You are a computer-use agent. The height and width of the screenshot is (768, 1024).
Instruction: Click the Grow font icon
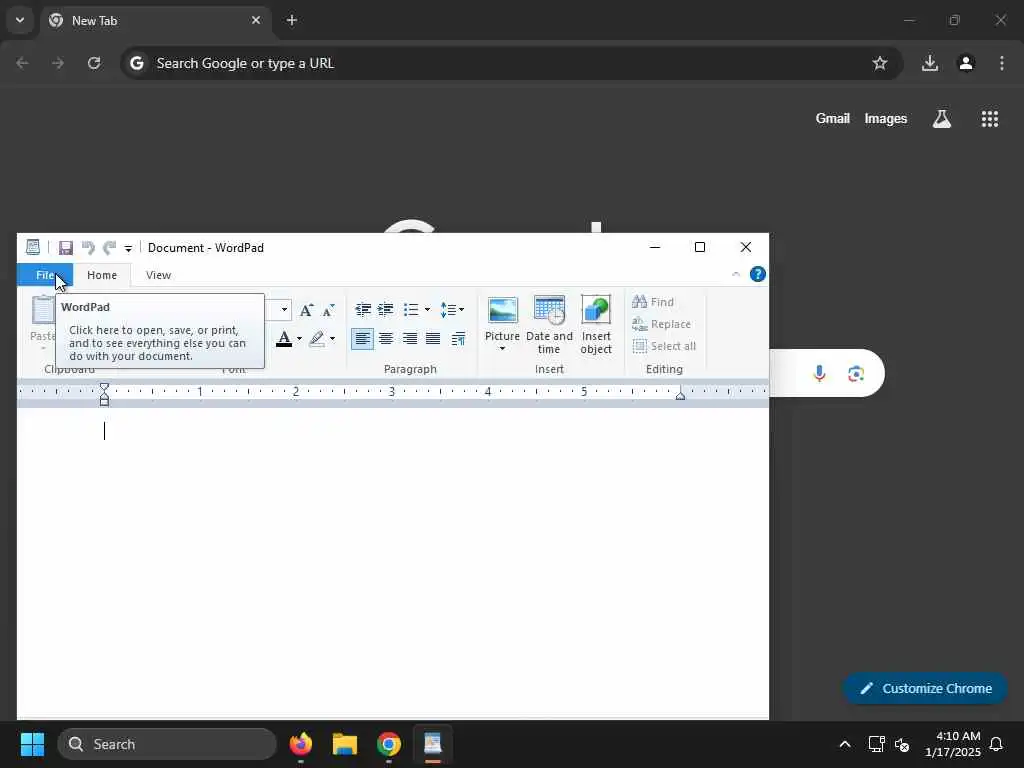[x=306, y=310]
